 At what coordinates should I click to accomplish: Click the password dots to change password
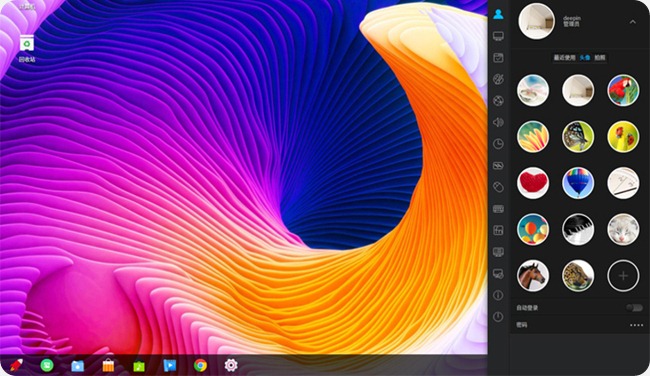pyautogui.click(x=636, y=325)
